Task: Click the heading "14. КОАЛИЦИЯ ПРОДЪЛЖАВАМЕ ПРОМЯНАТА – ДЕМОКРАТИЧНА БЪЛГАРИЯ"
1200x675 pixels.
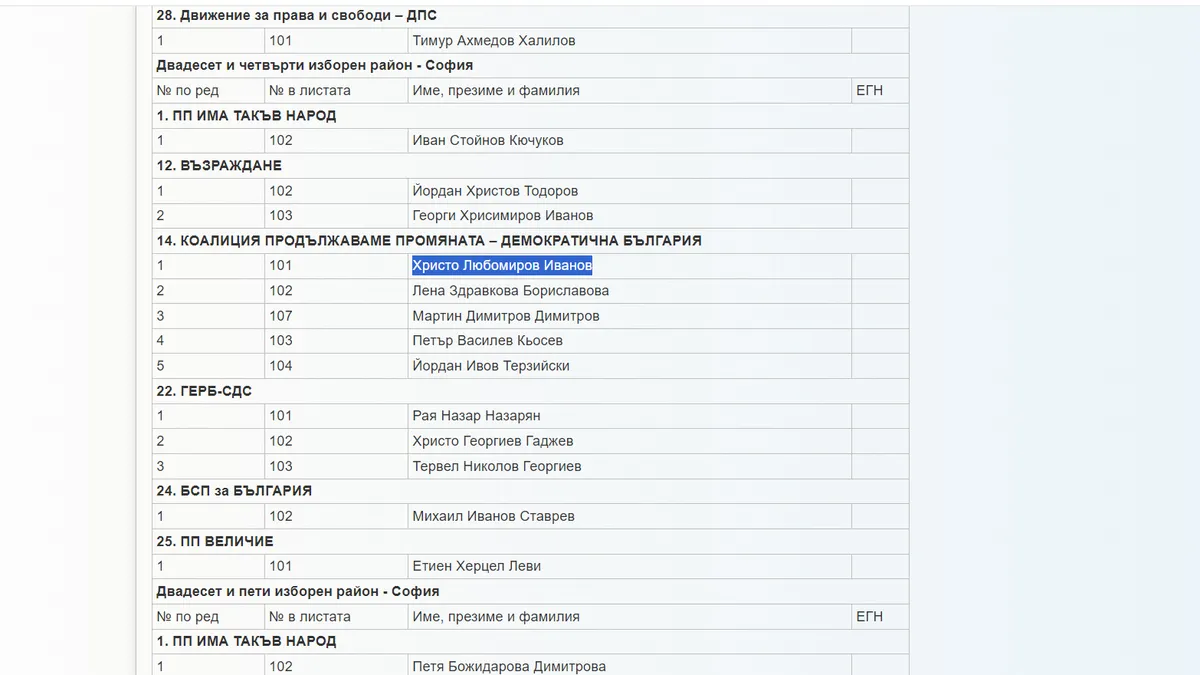Action: click(x=429, y=241)
